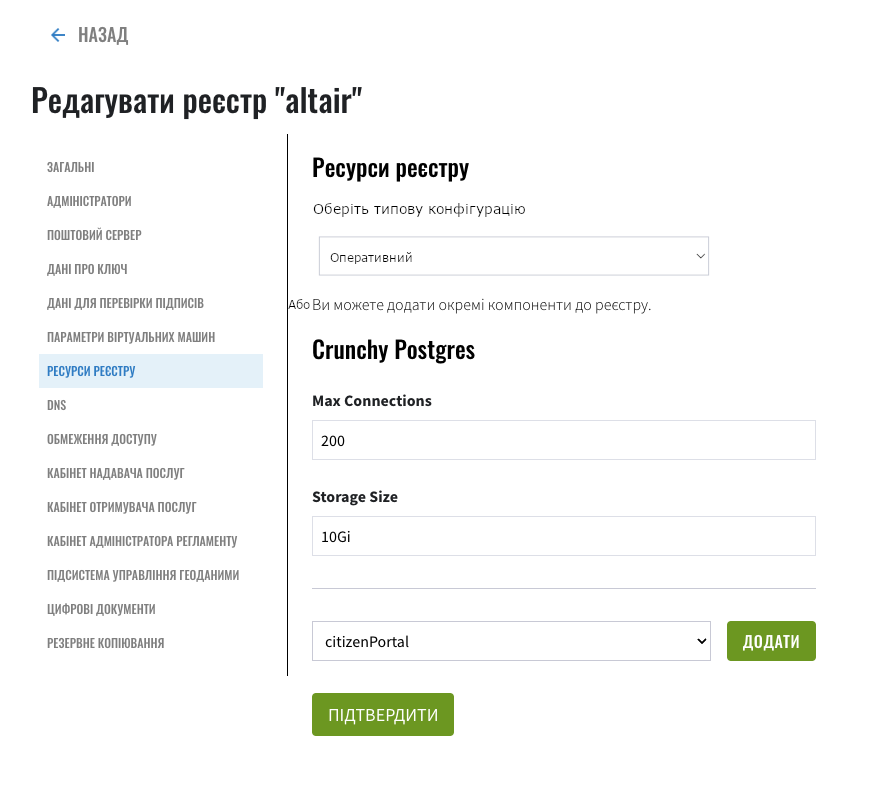Select the DNS menu item
This screenshot has height=791, width=871.
[57, 405]
